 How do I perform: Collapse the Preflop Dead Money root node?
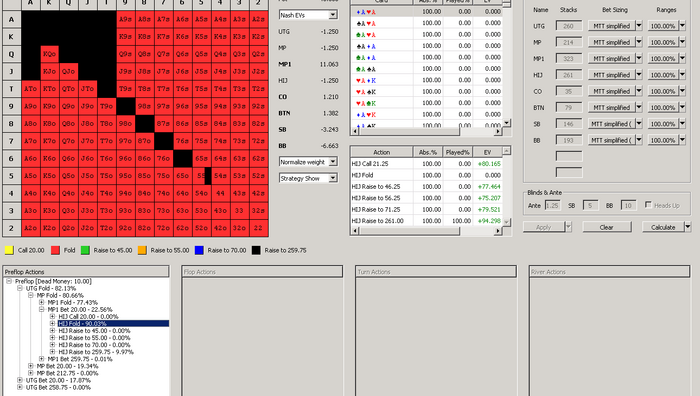(9, 281)
